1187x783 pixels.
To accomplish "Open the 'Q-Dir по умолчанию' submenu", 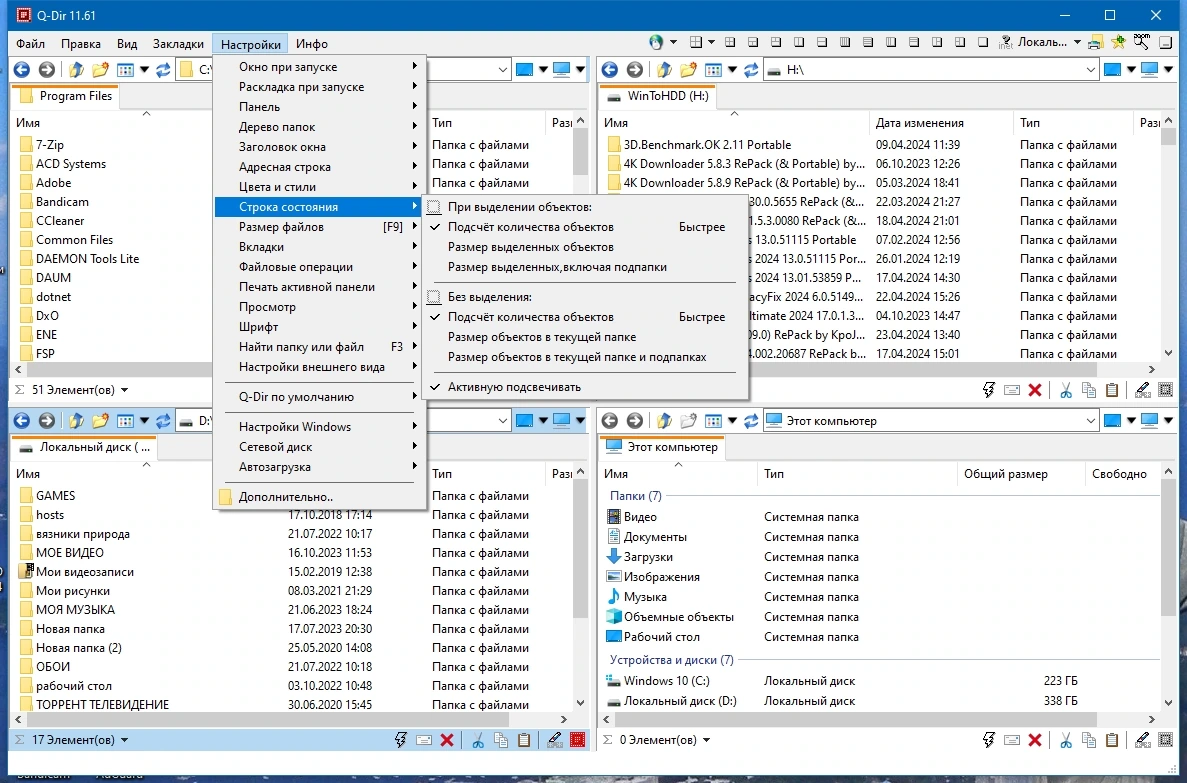I will pyautogui.click(x=320, y=397).
